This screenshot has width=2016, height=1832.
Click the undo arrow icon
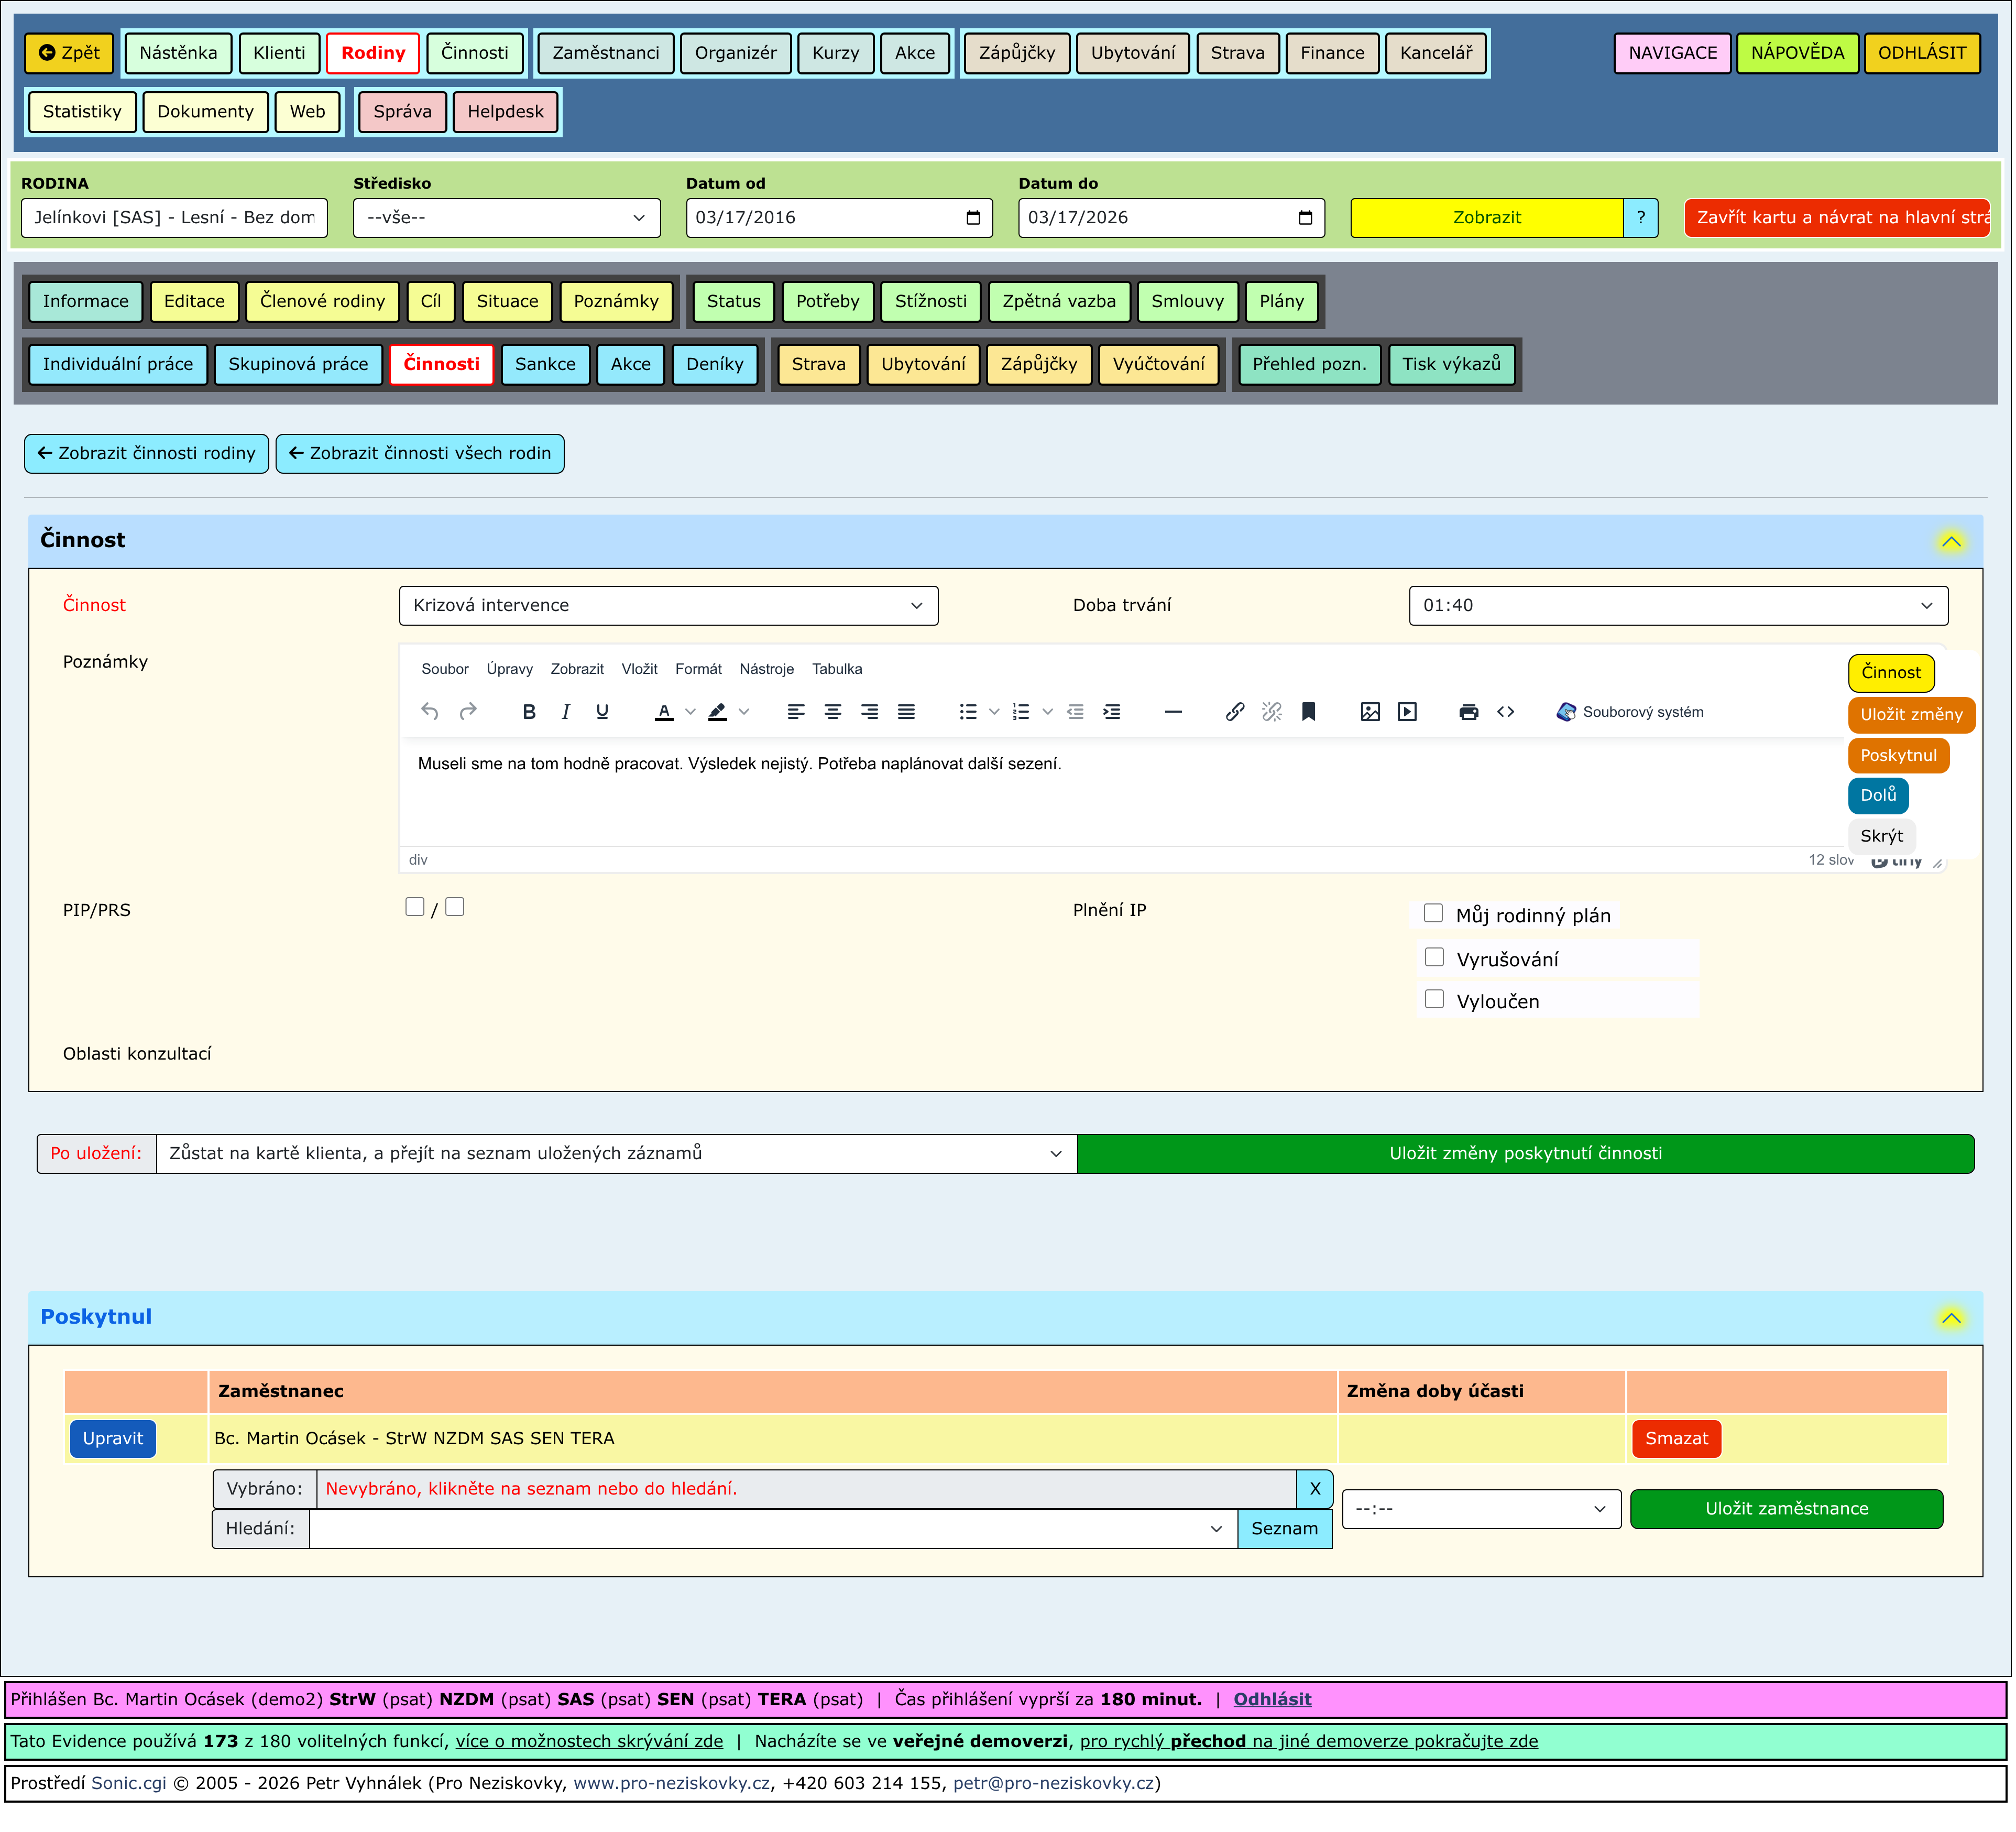(x=430, y=712)
